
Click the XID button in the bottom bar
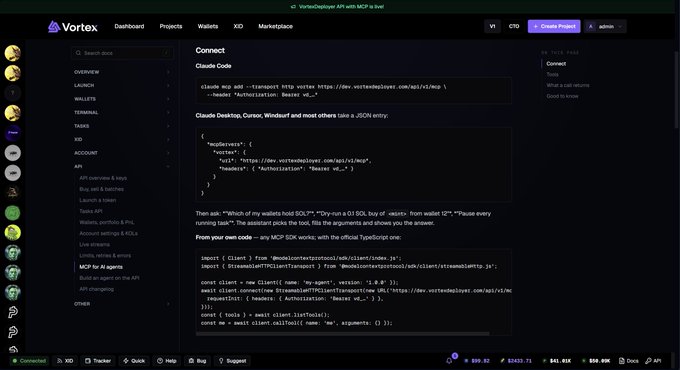65,361
